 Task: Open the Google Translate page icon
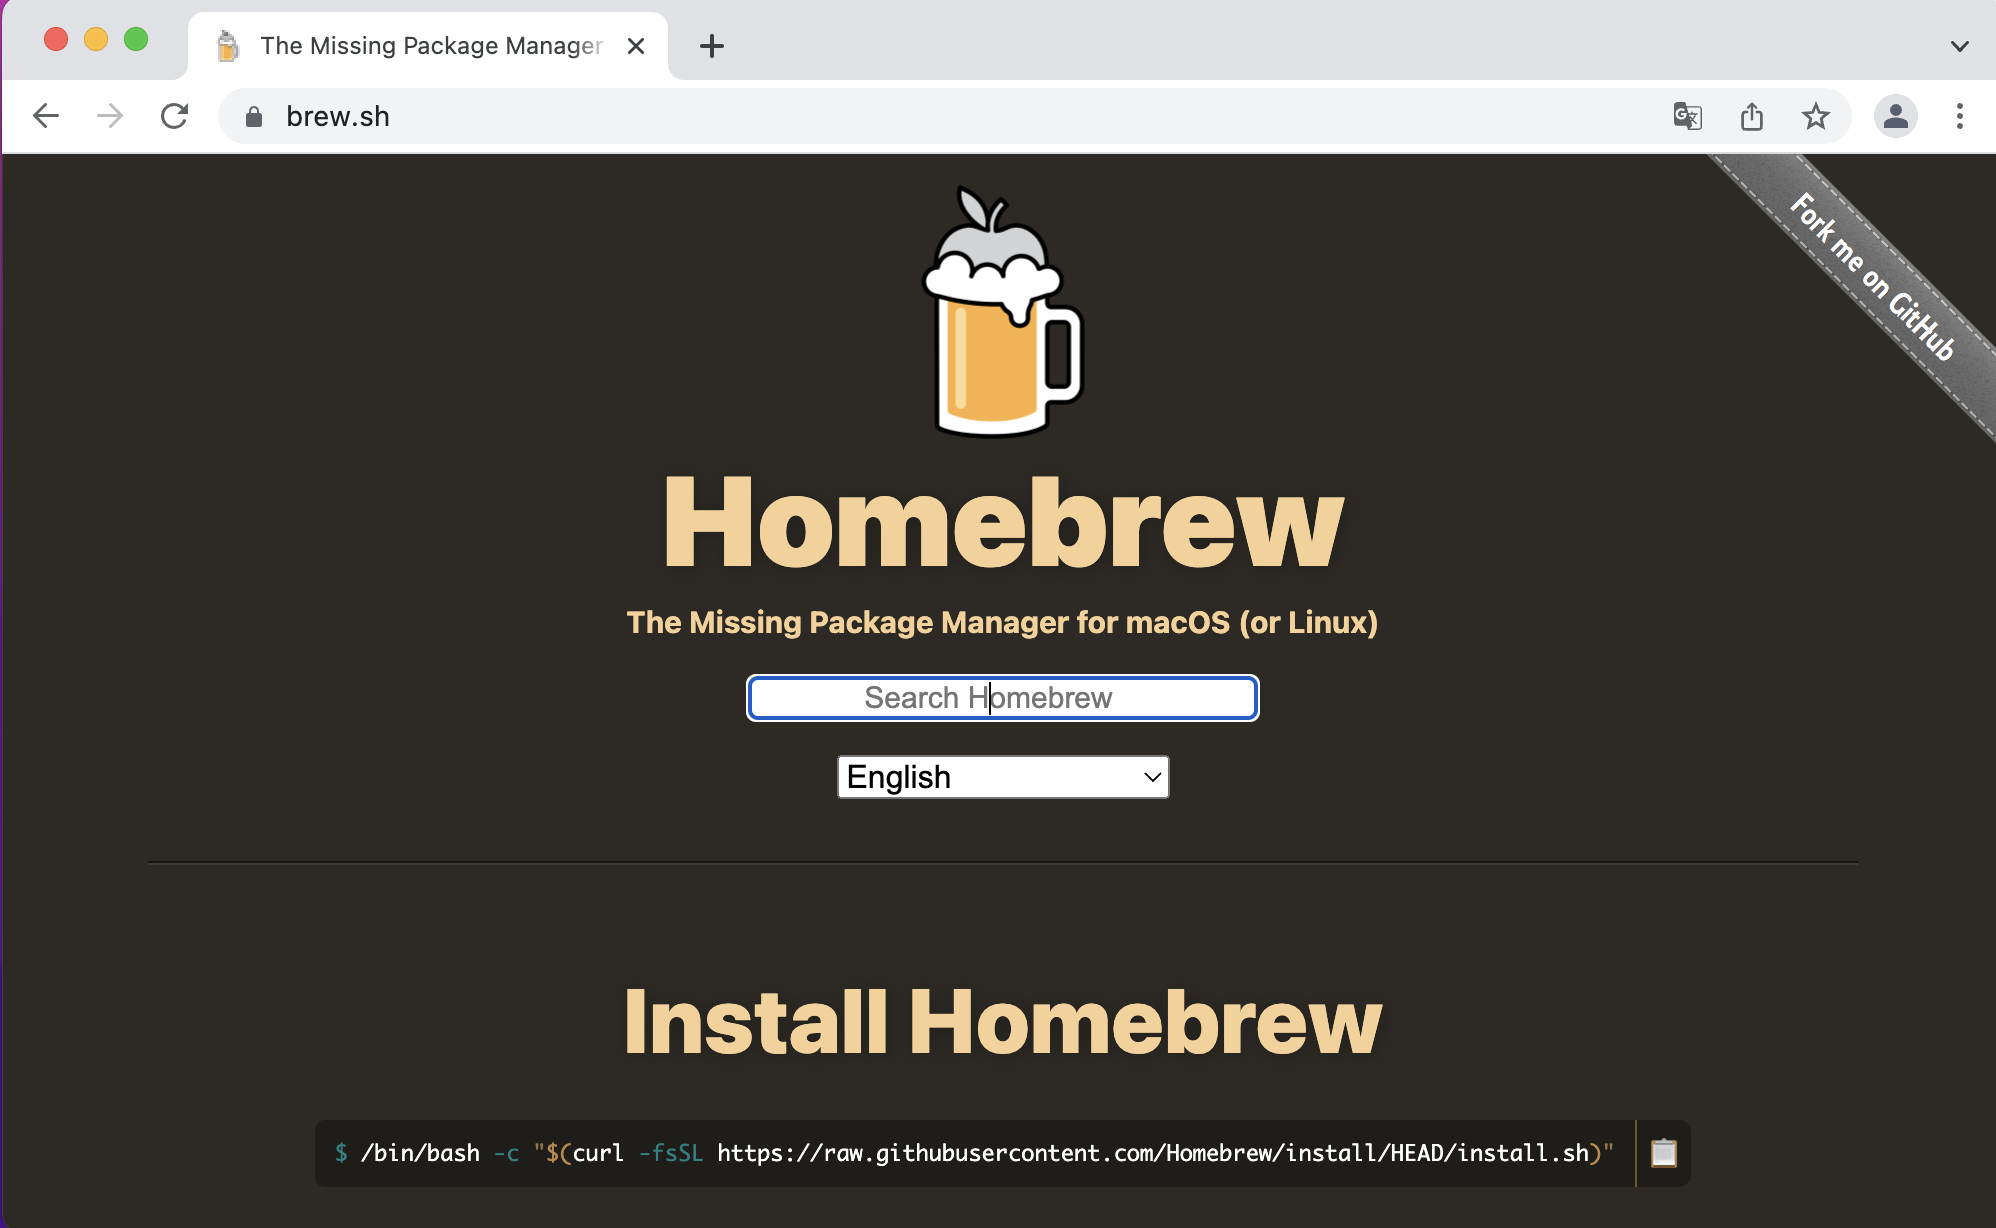1687,116
